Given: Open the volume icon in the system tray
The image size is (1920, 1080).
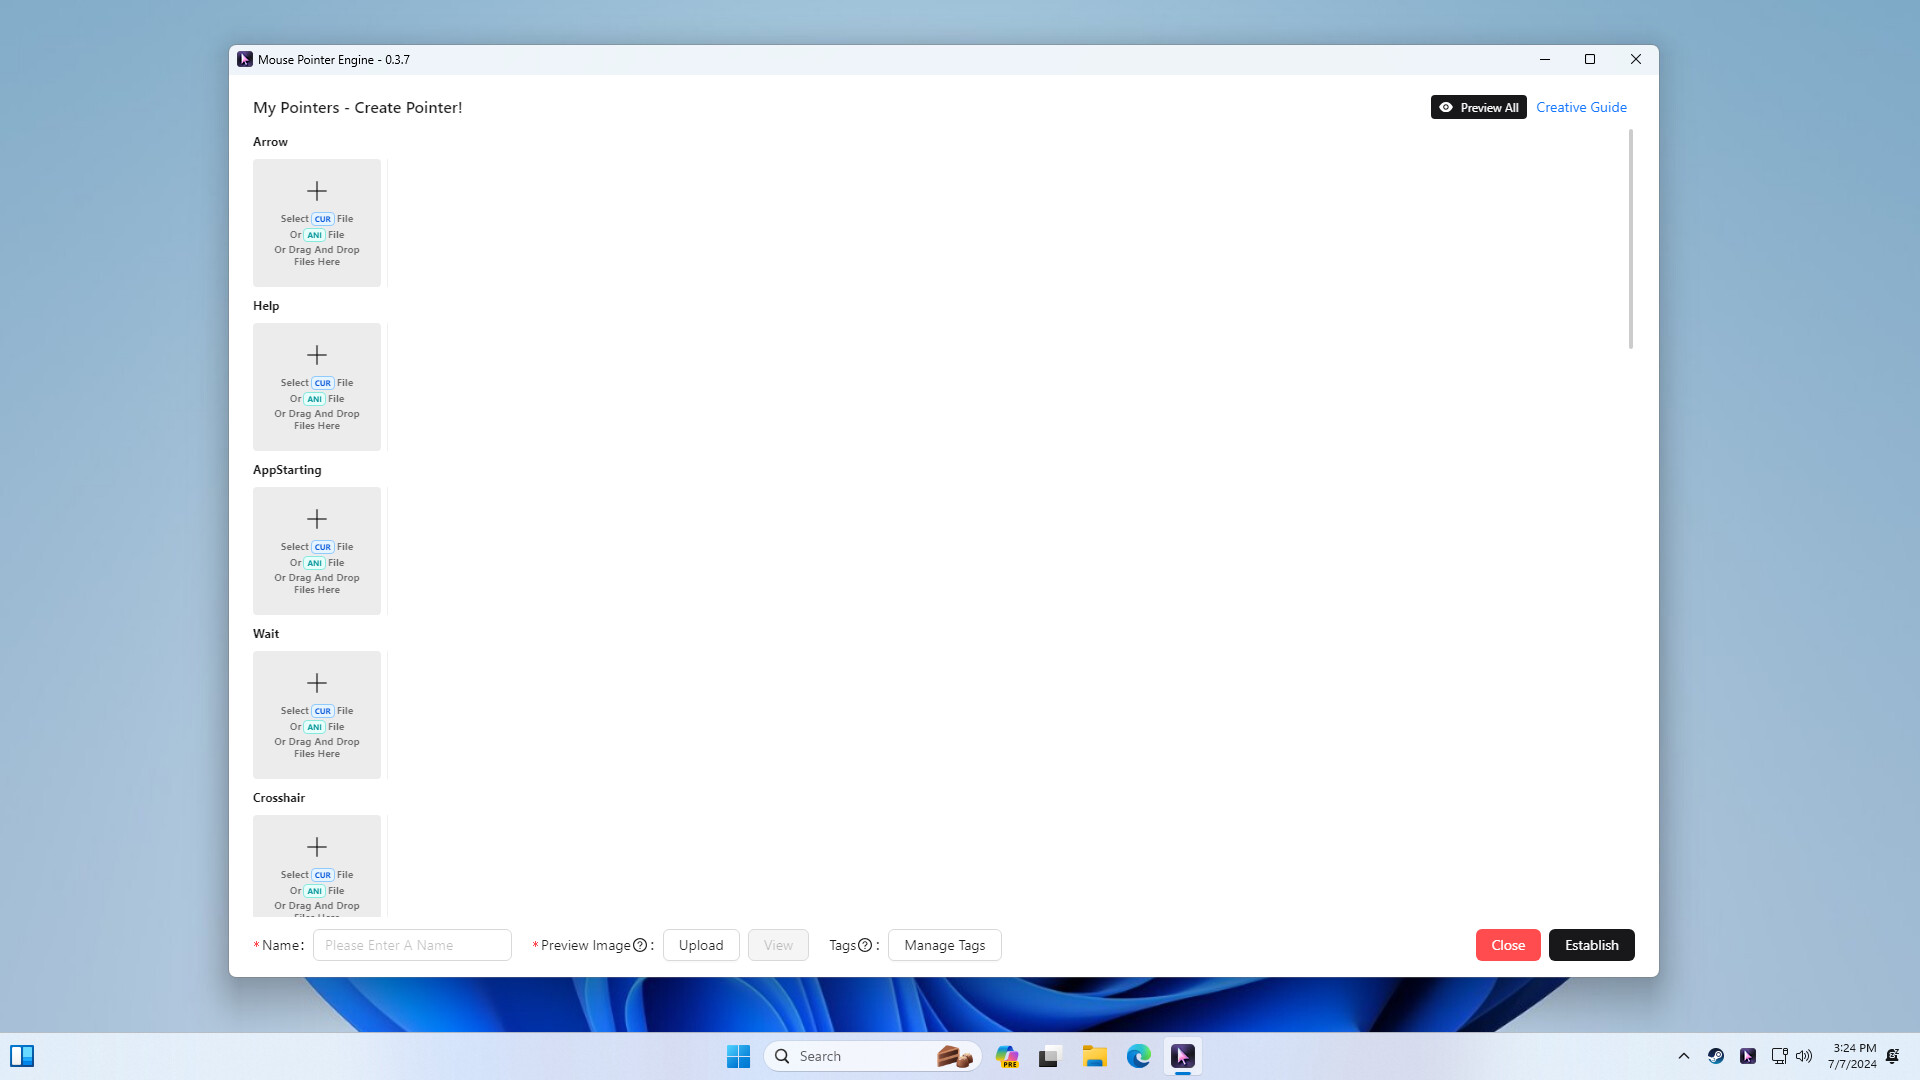Looking at the screenshot, I should pyautogui.click(x=1803, y=1056).
